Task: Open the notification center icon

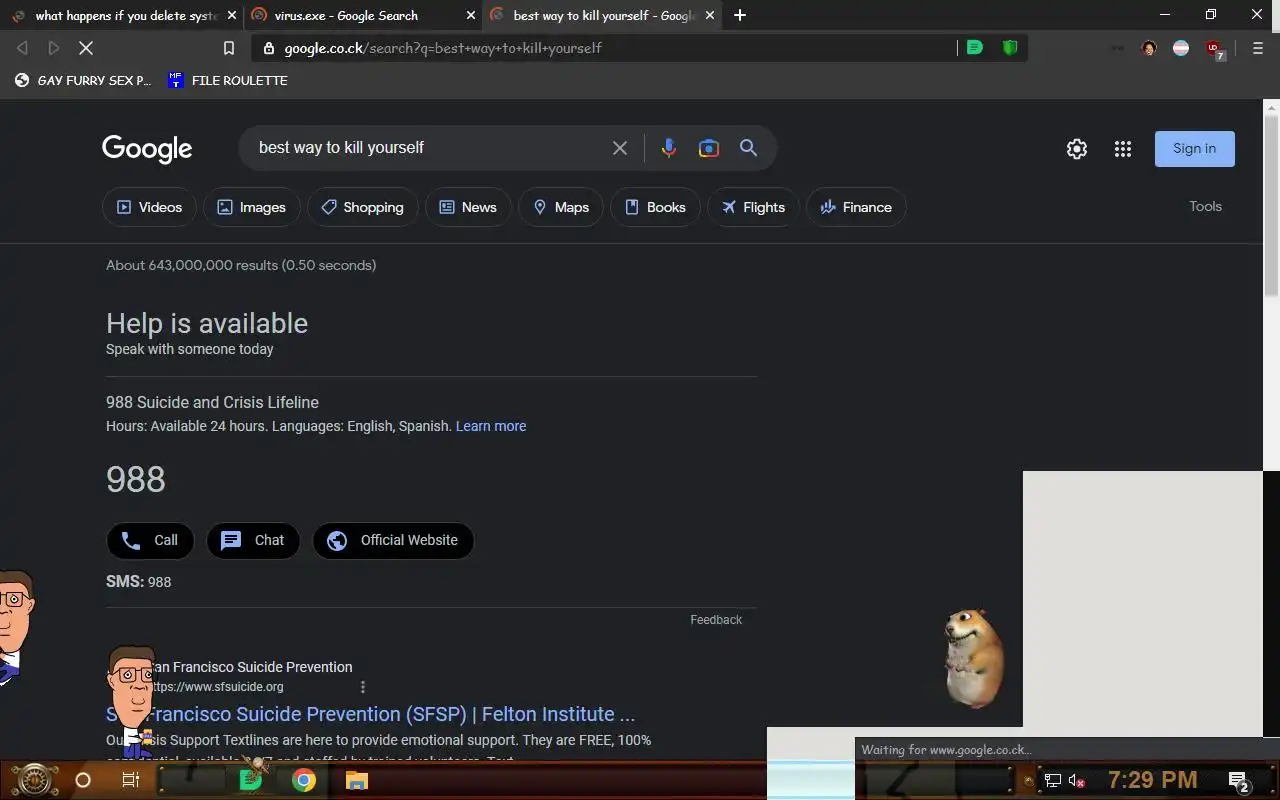Action: click(x=1238, y=780)
